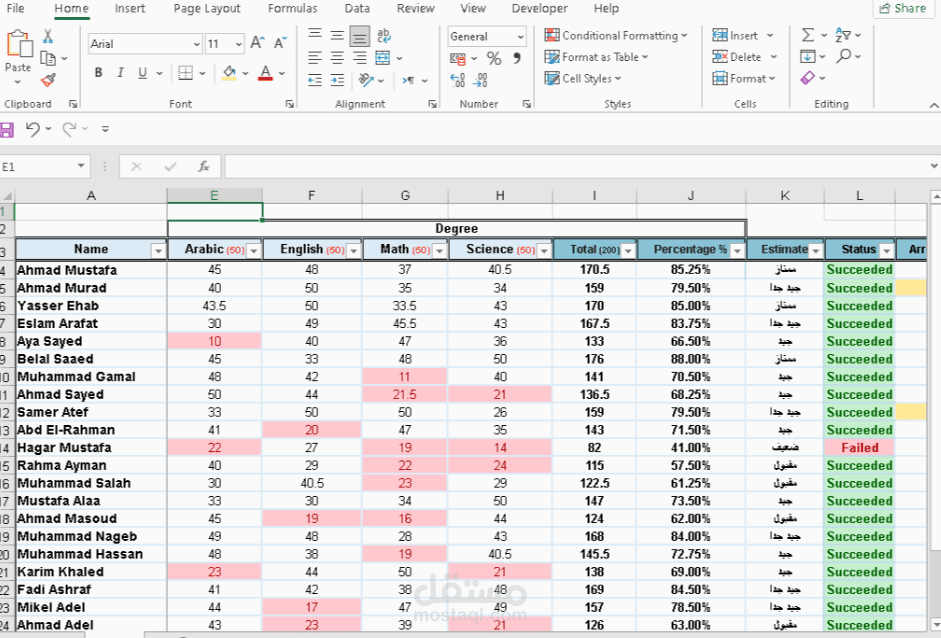The height and width of the screenshot is (638, 941).
Task: Click the Share button
Action: pyautogui.click(x=903, y=8)
